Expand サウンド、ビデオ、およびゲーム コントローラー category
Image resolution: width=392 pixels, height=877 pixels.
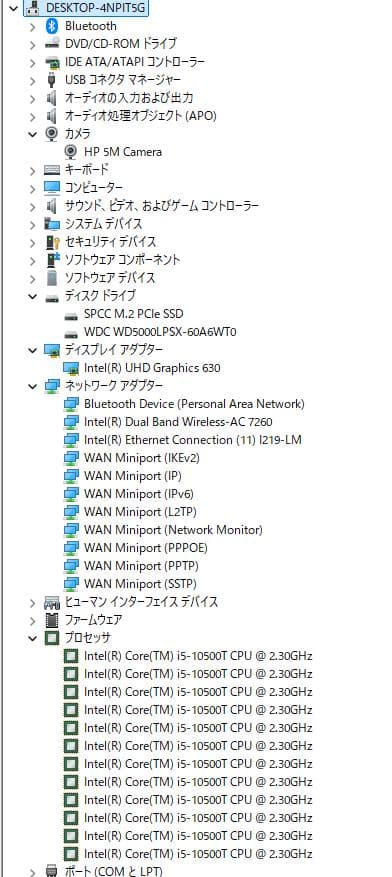click(33, 206)
